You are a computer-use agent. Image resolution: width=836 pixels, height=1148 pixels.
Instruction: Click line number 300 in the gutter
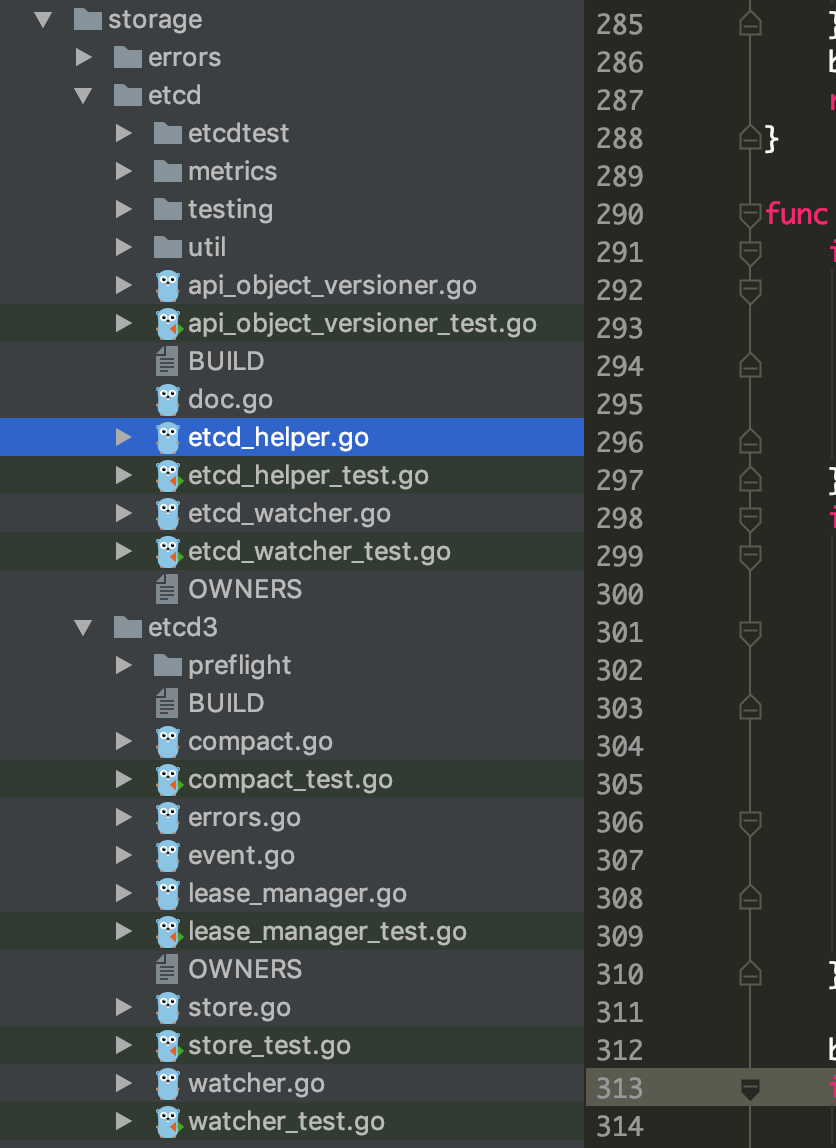[619, 594]
